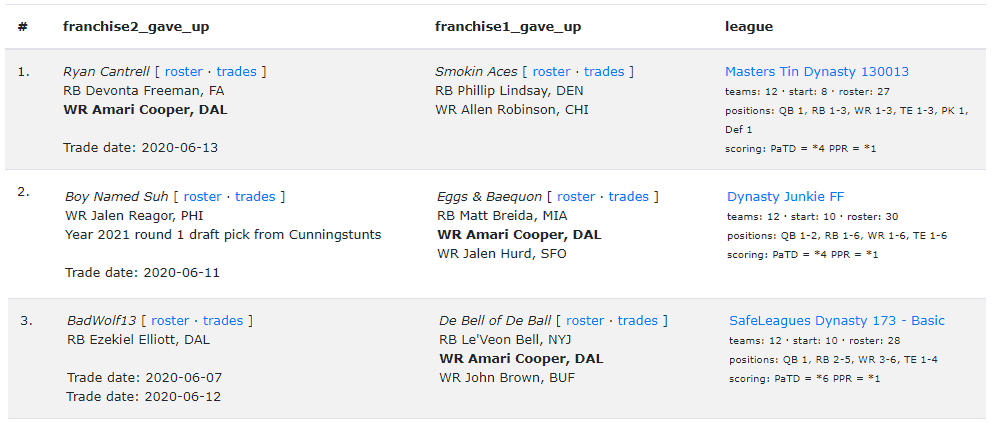The image size is (992, 424).
Task: Open Ryan Cantrell's roster link
Action: coord(184,72)
